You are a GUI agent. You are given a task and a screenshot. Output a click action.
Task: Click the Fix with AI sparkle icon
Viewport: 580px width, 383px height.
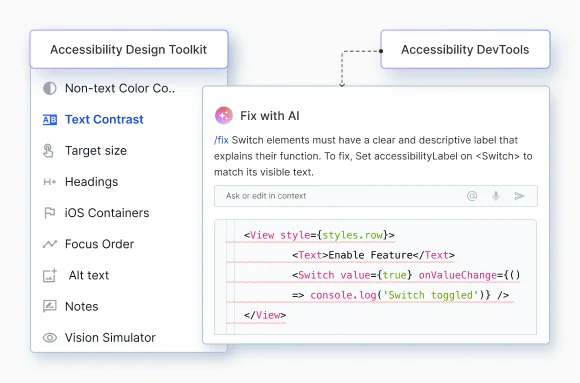point(224,116)
